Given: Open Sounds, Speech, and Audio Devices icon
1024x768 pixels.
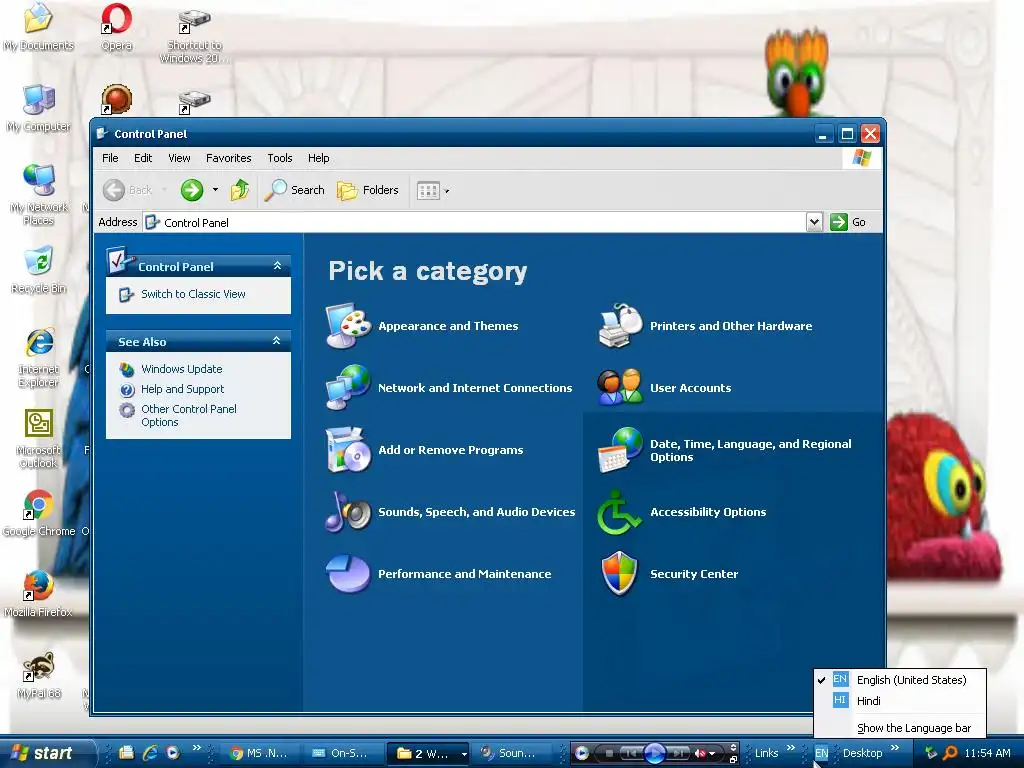Looking at the screenshot, I should (x=349, y=512).
